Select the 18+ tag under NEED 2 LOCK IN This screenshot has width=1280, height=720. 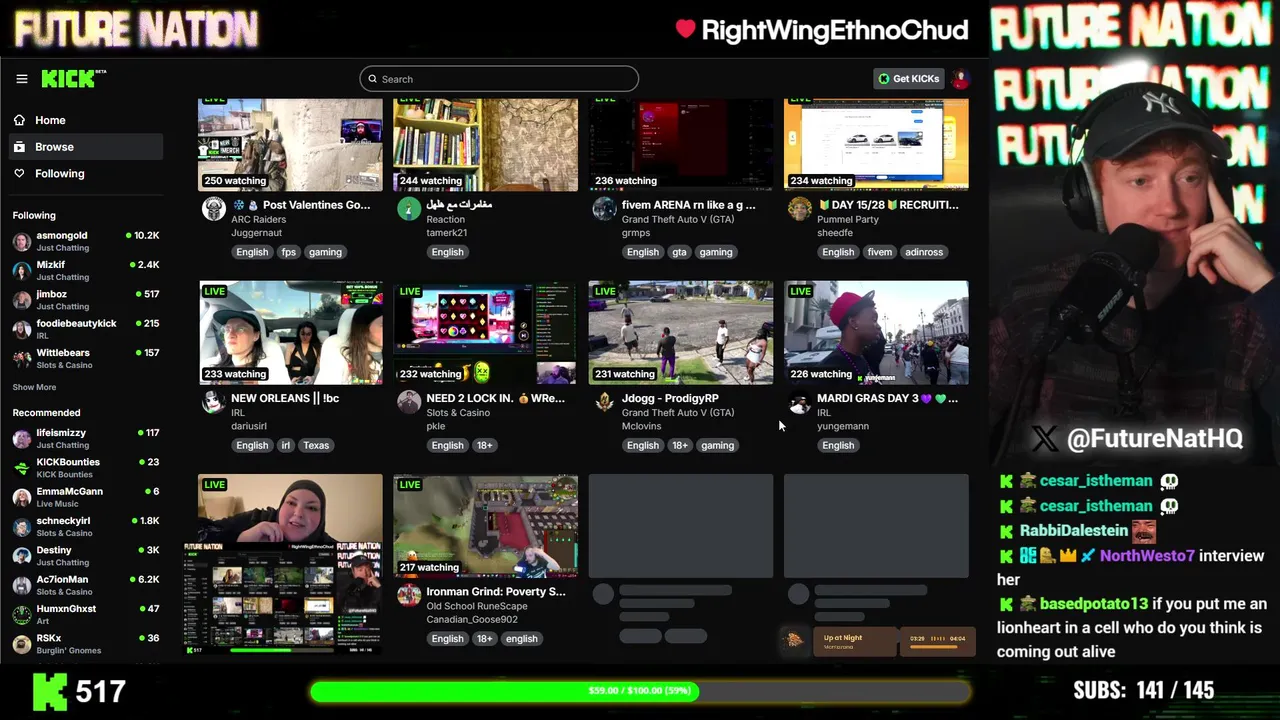(x=485, y=445)
